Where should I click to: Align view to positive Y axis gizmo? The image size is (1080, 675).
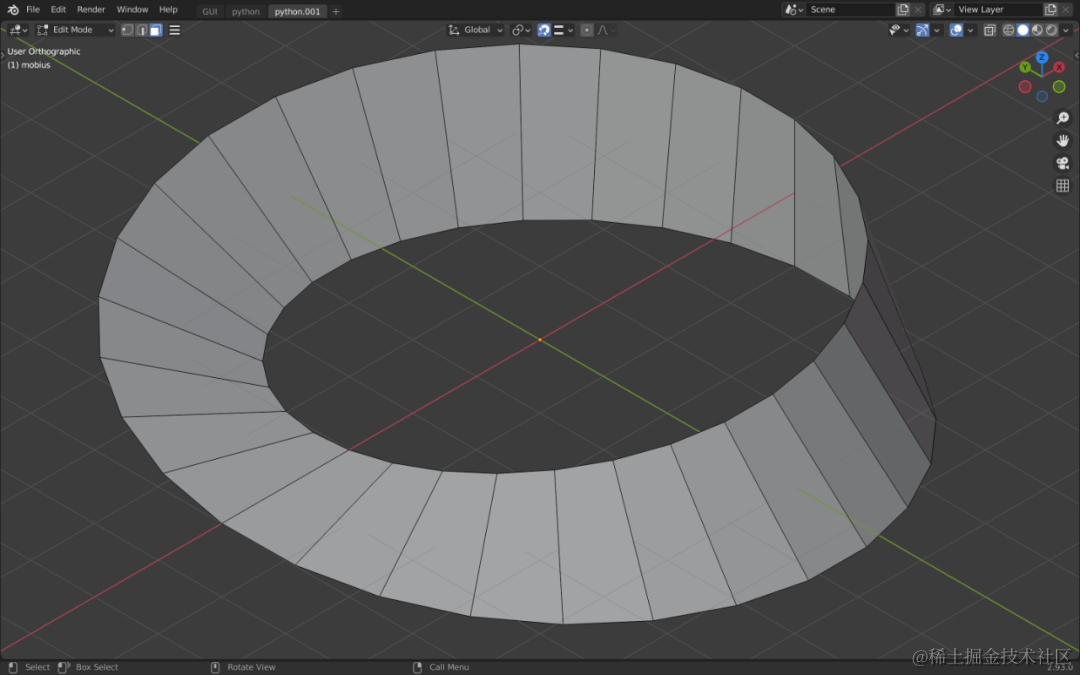coord(1025,67)
